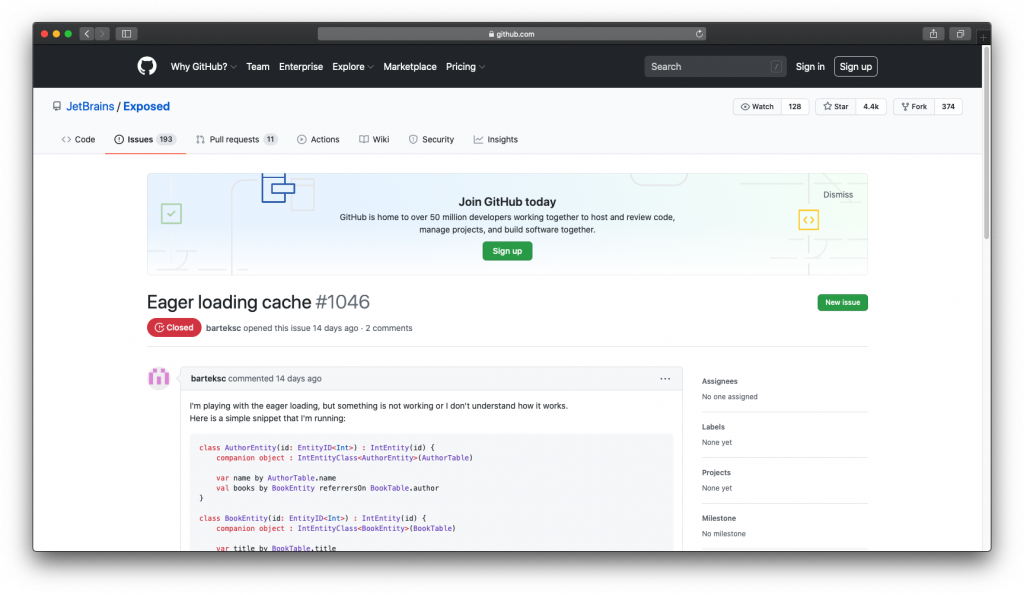1024x595 pixels.
Task: Click '2 comments' text in issue header
Action: [x=389, y=328]
